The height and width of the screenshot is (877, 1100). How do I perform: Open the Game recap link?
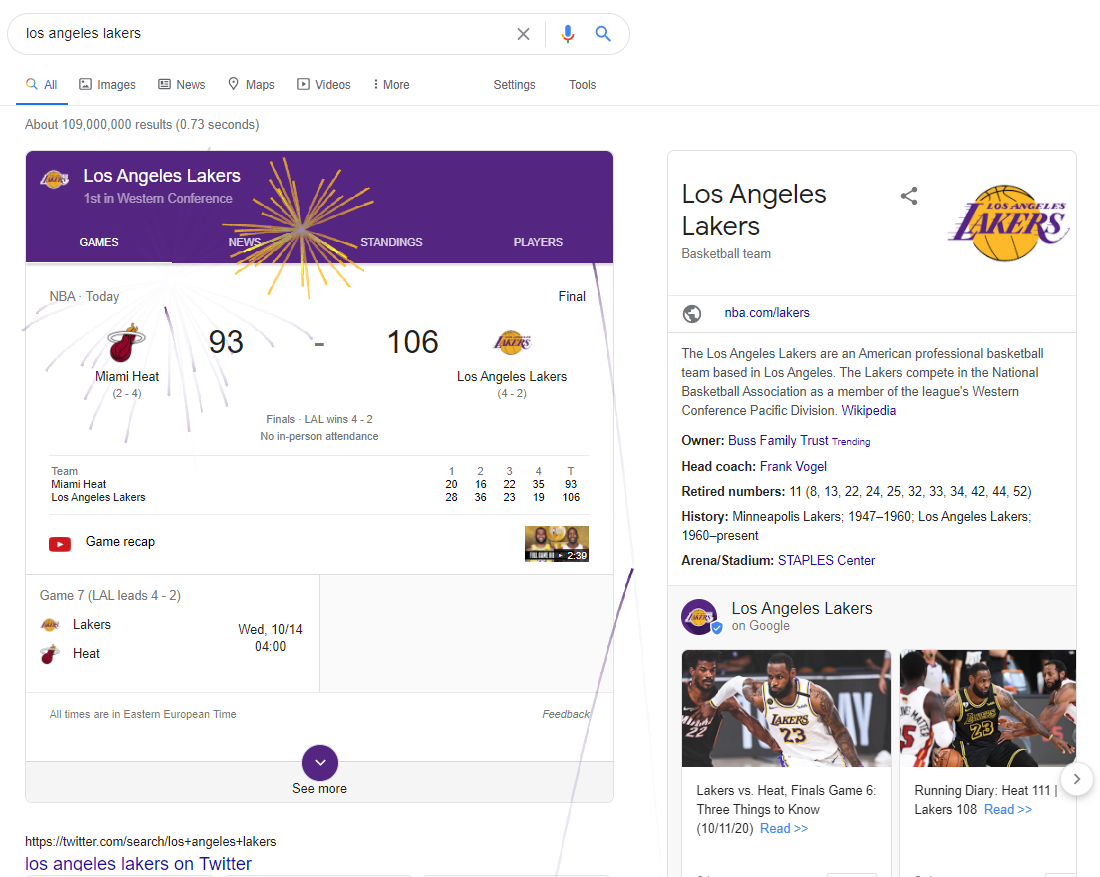coord(120,542)
